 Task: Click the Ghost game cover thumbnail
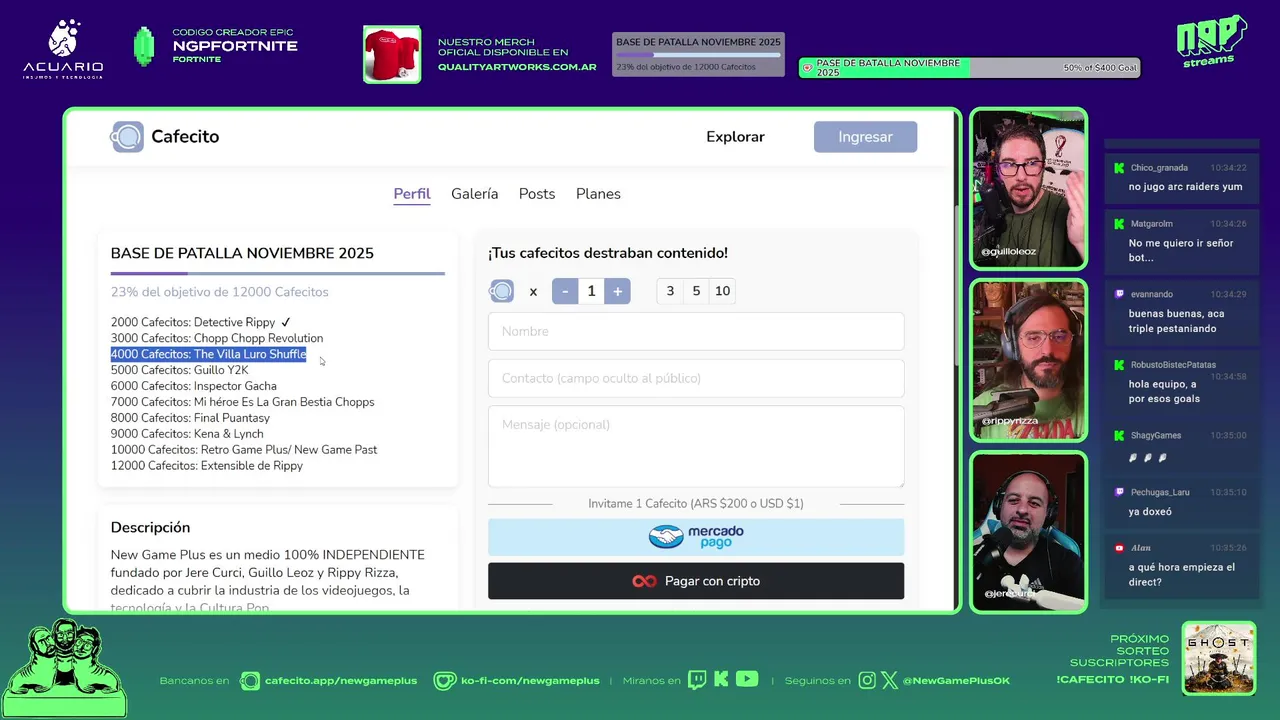[x=1218, y=658]
